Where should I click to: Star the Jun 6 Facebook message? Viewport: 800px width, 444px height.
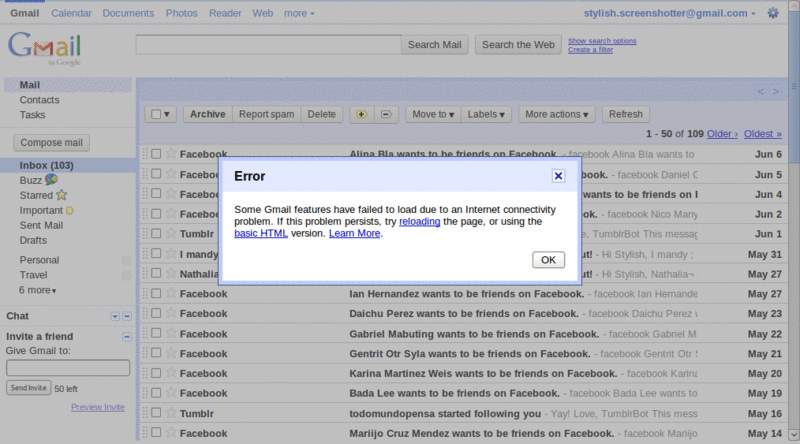(171, 154)
